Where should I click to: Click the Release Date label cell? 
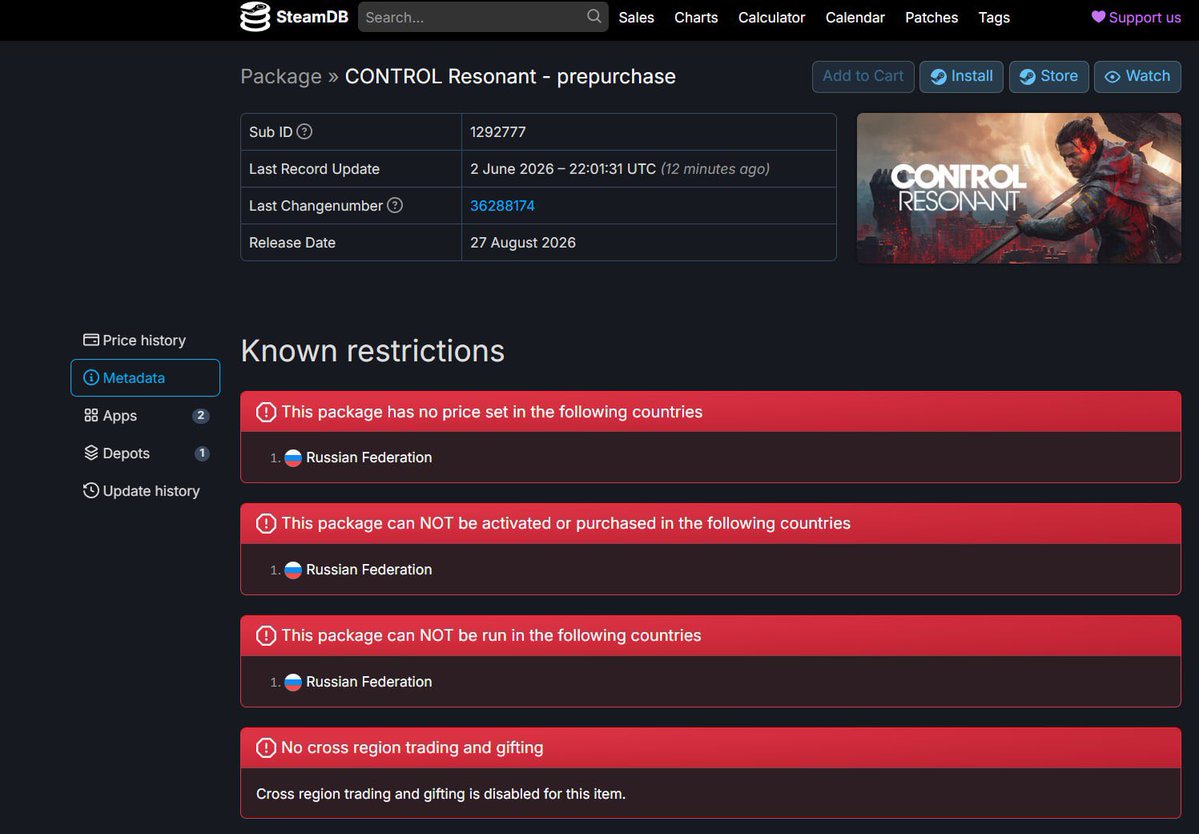coord(351,242)
